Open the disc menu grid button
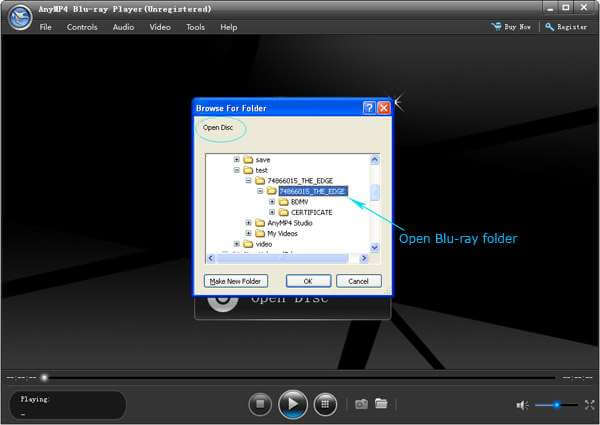The image size is (600, 425). [325, 404]
